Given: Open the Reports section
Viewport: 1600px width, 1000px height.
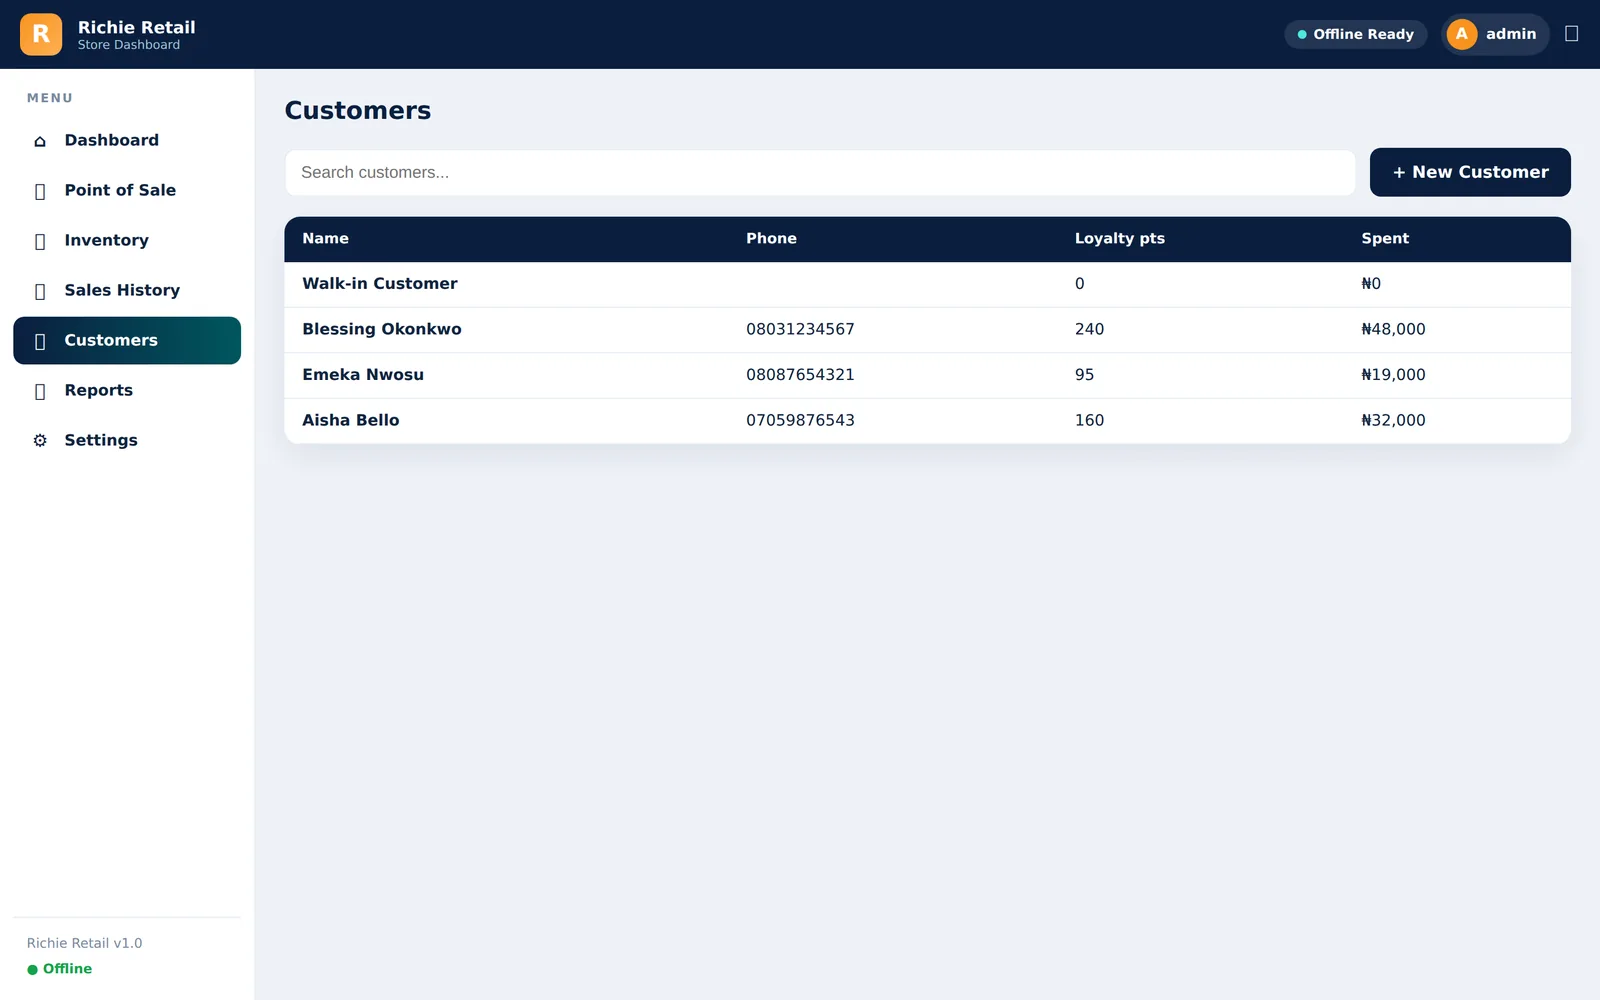Looking at the screenshot, I should click(x=127, y=390).
